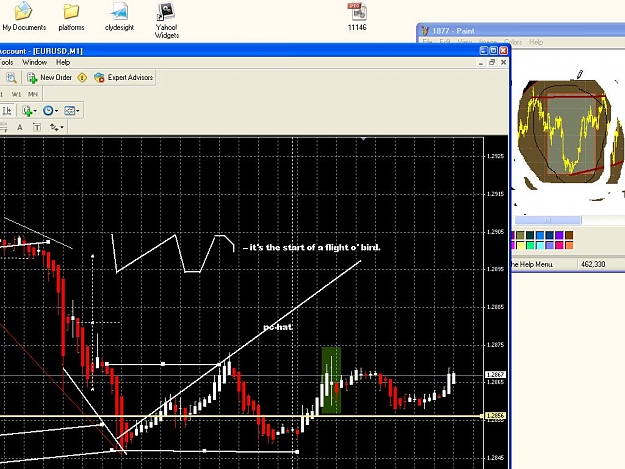Switch chart to MN timeframe

pos(33,94)
